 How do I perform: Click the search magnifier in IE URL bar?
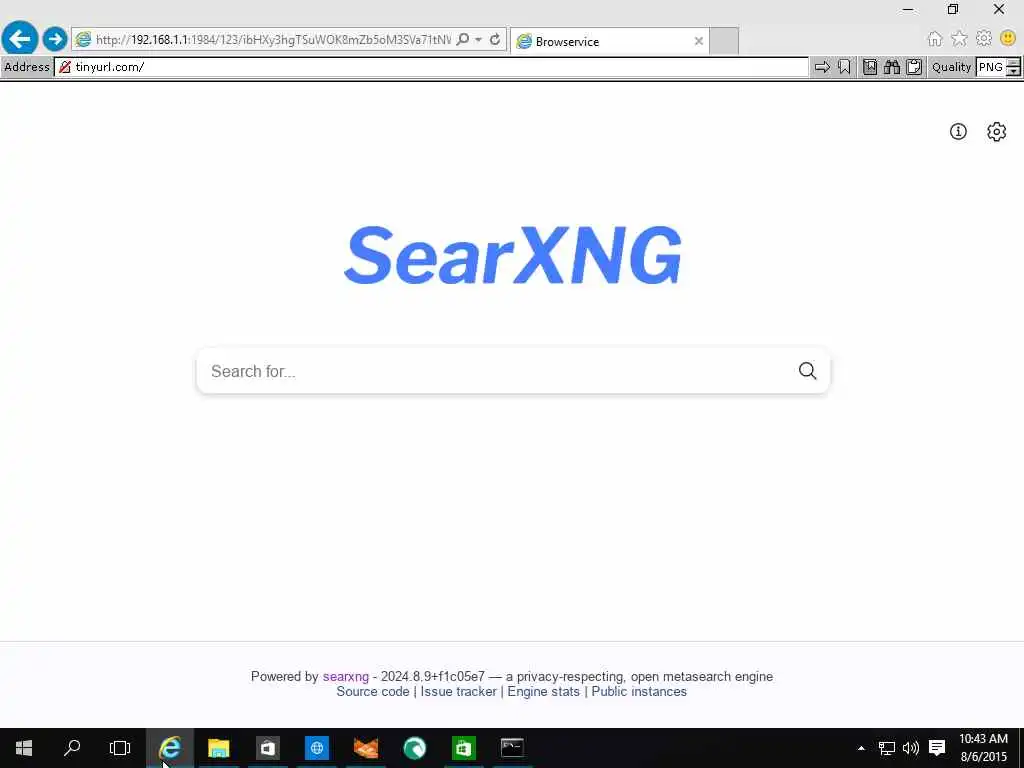(x=463, y=39)
